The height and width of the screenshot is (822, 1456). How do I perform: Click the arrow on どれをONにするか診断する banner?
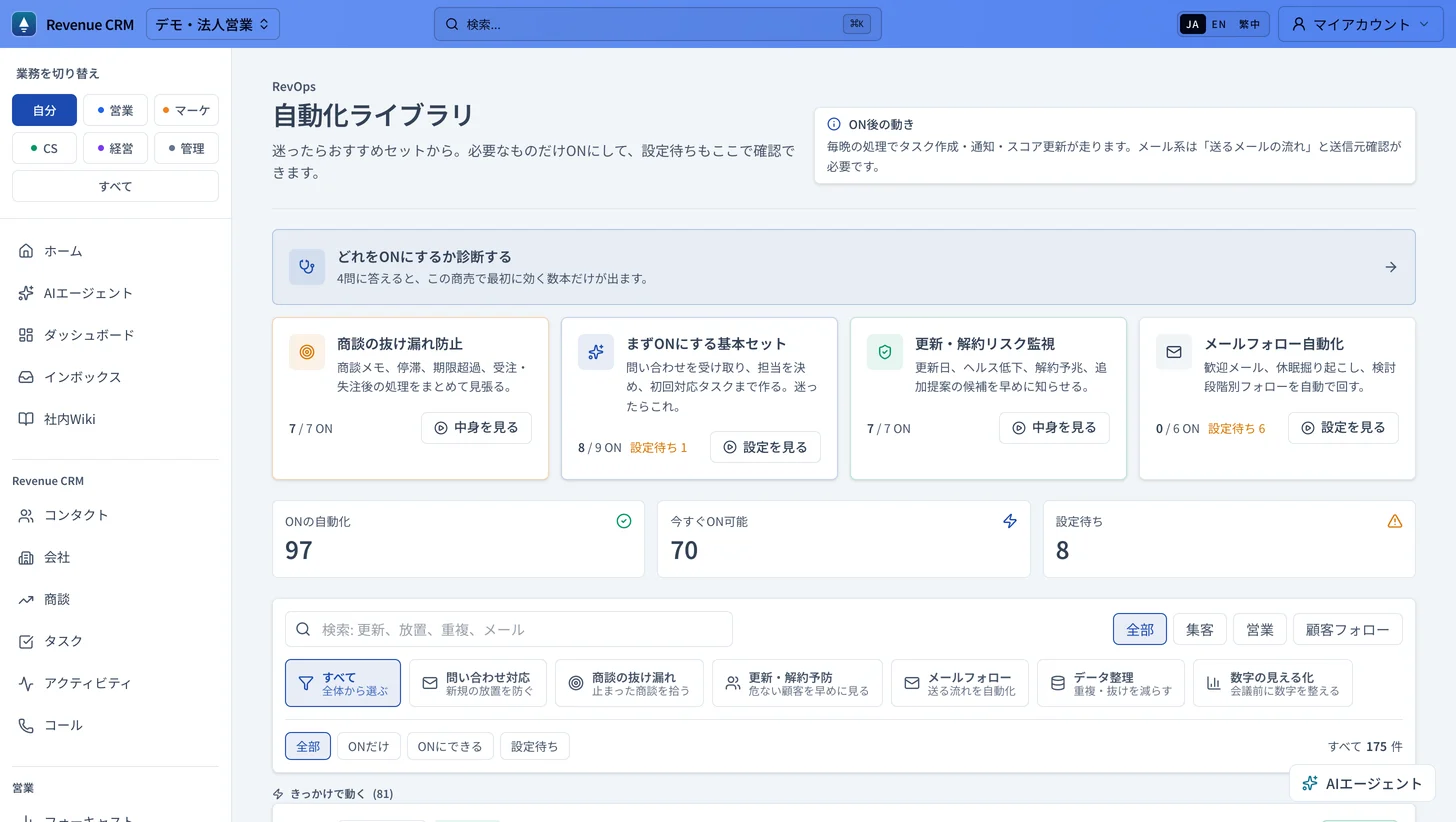coord(1390,267)
